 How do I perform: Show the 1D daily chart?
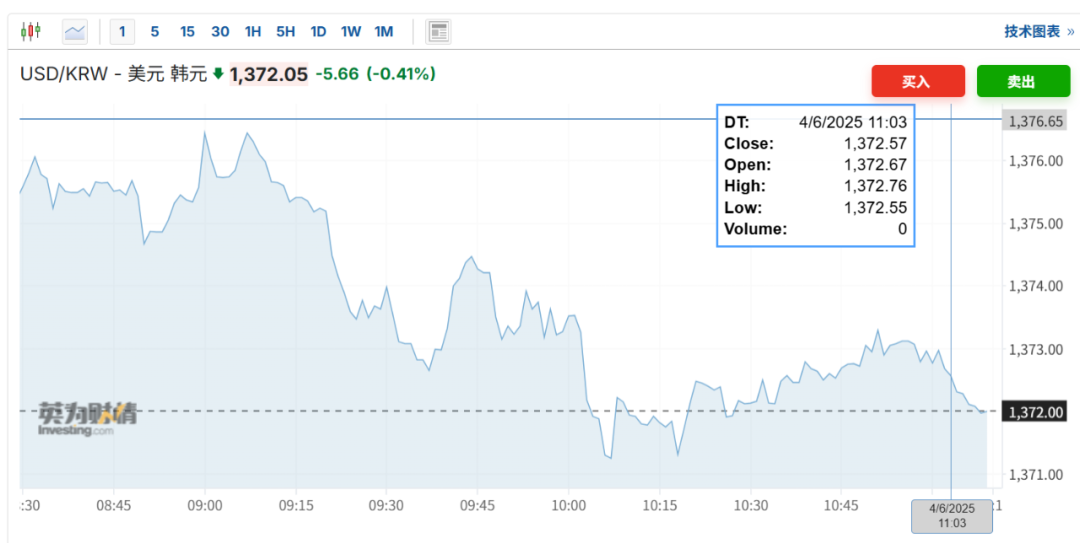click(x=318, y=31)
